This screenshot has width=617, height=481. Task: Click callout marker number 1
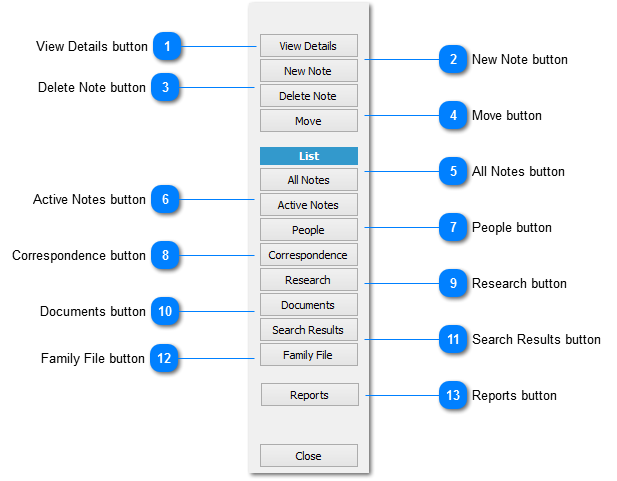click(167, 46)
